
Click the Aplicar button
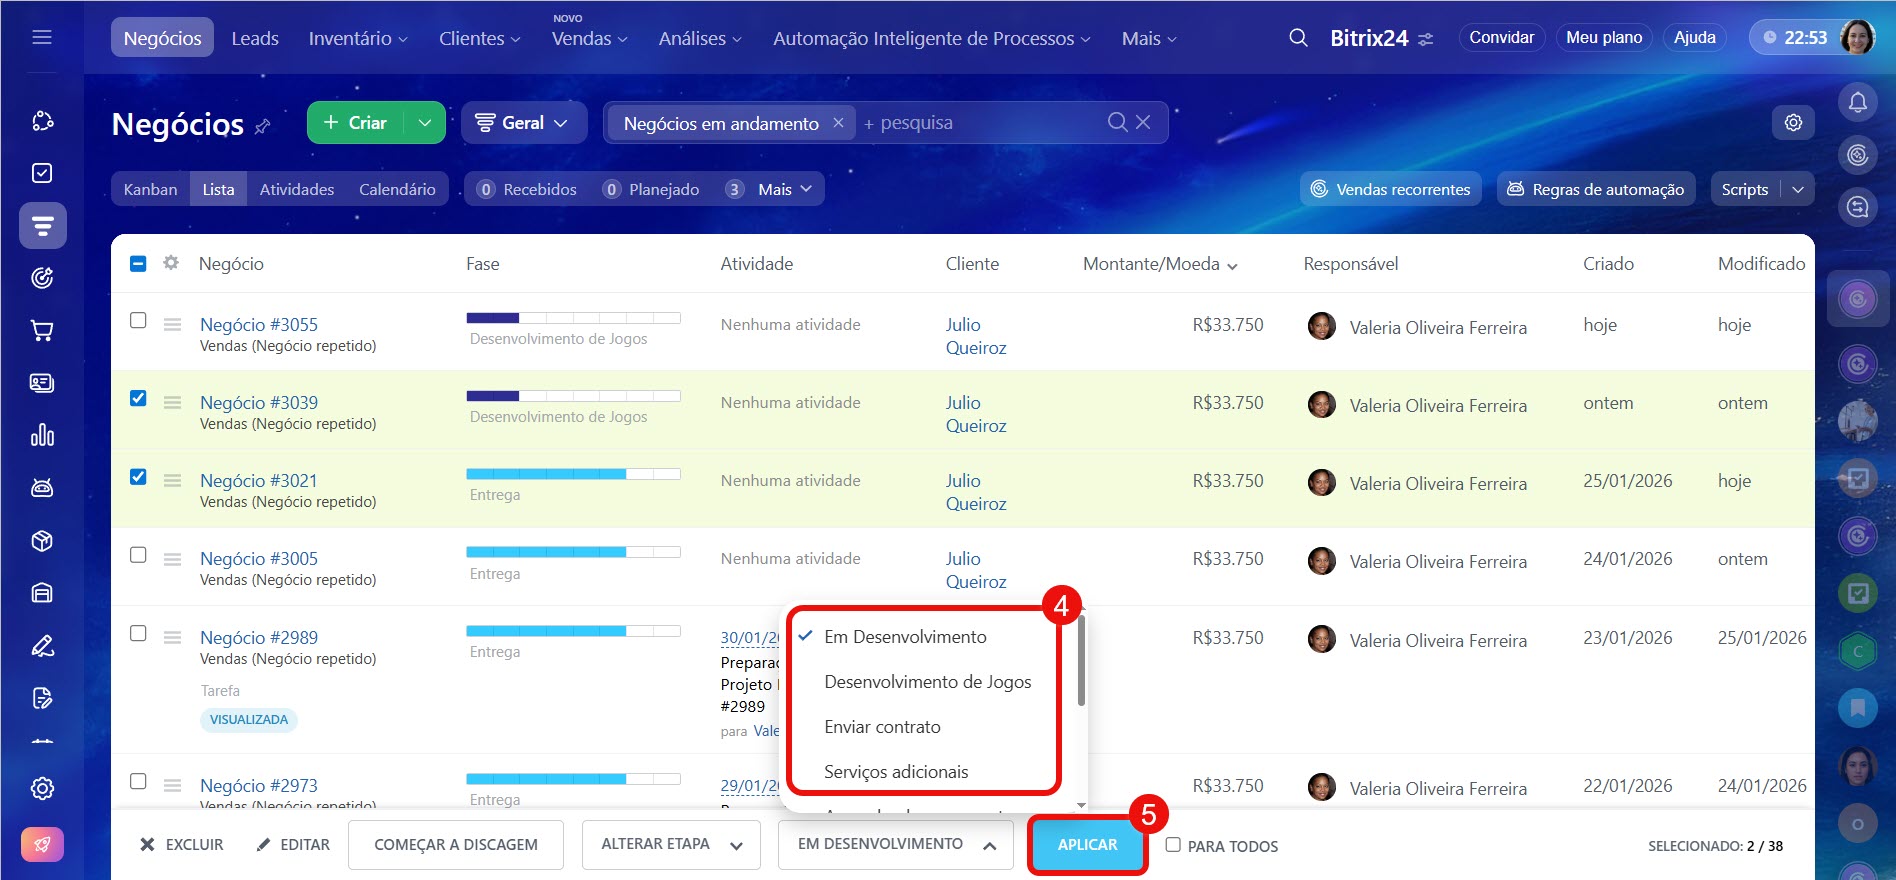(1087, 845)
